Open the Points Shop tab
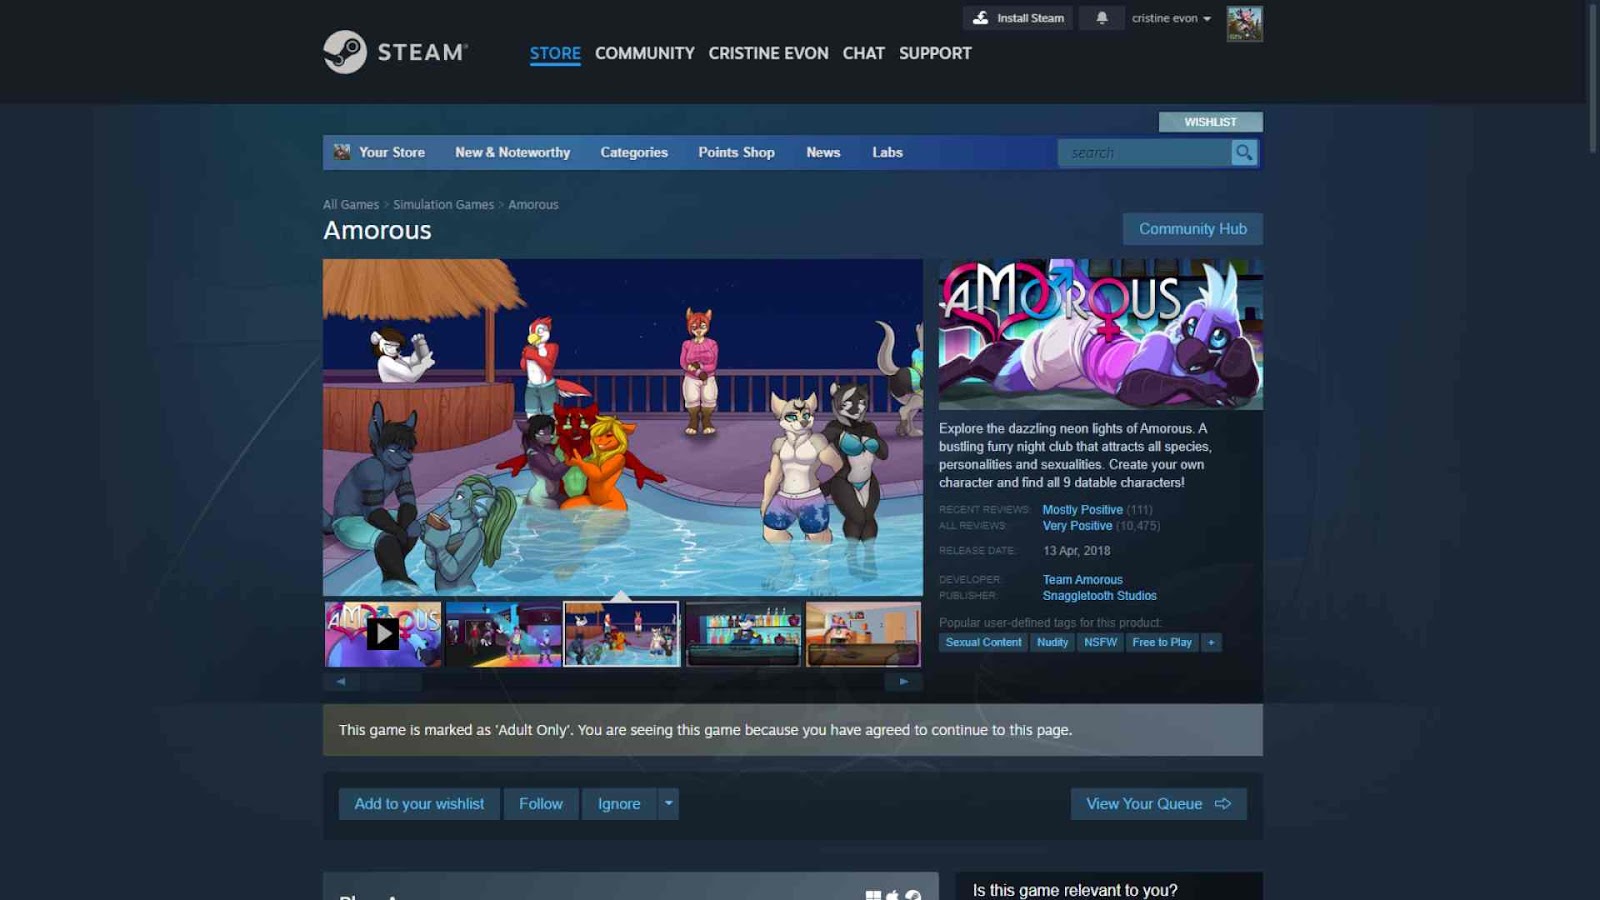The height and width of the screenshot is (900, 1600). pos(737,152)
